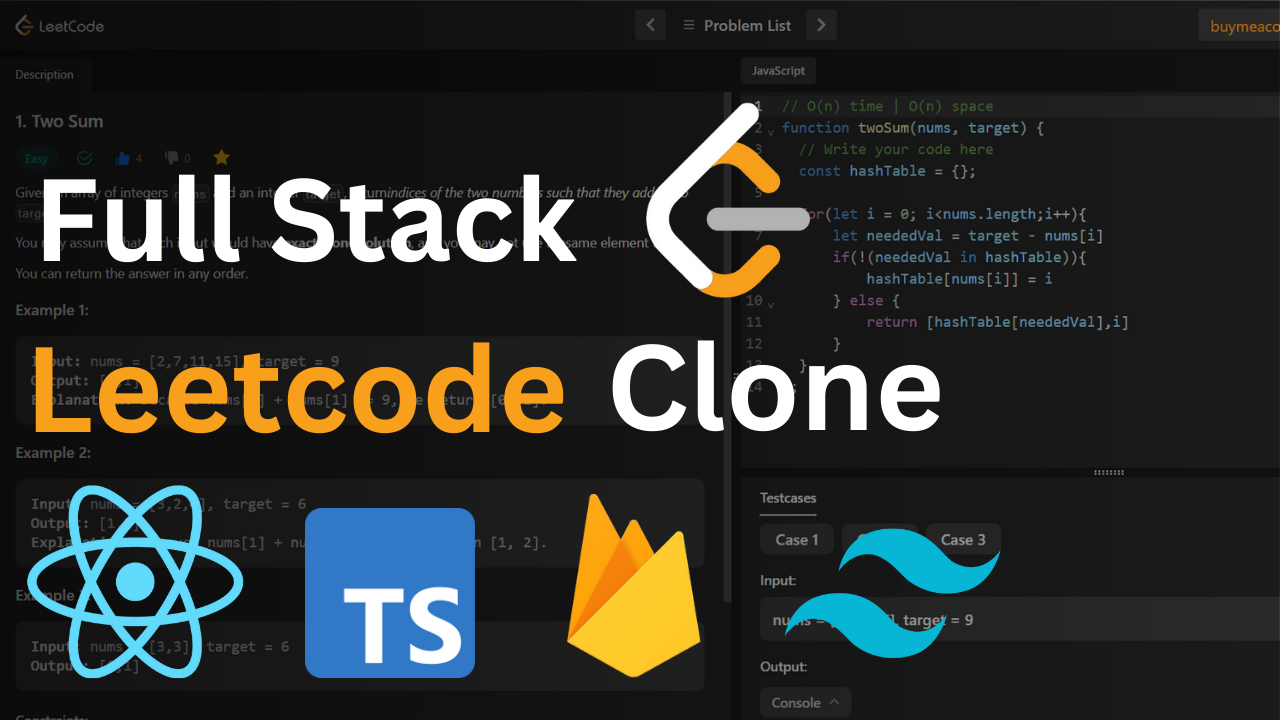The image size is (1280, 720).
Task: Select the Case 1 testcase
Action: tap(797, 540)
